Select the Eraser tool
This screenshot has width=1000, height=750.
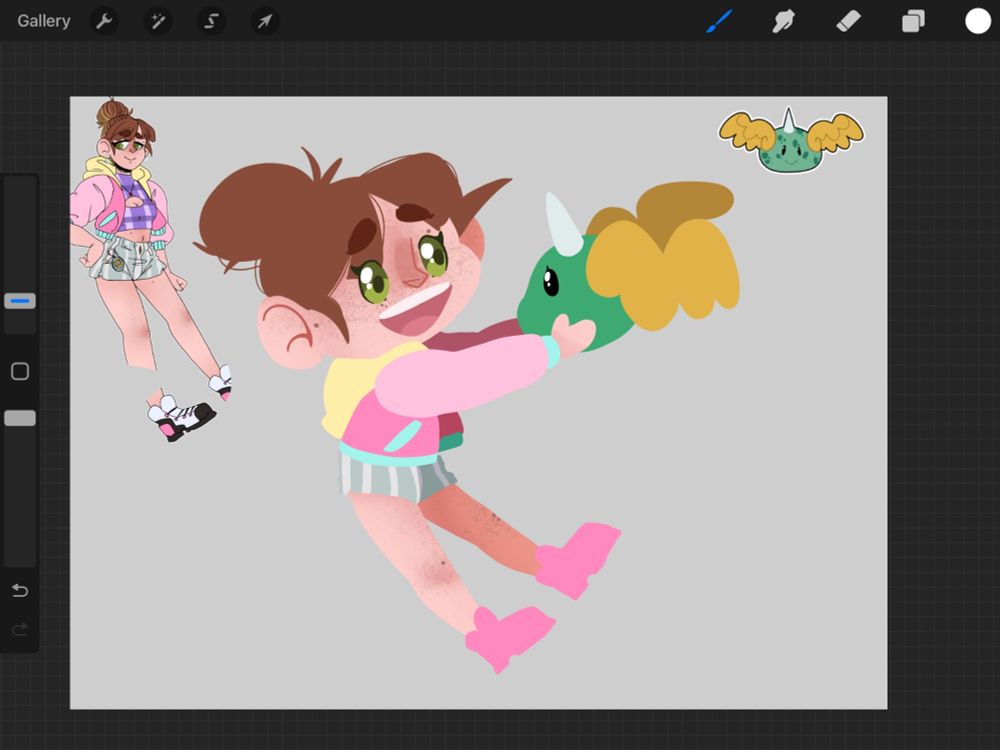[848, 21]
